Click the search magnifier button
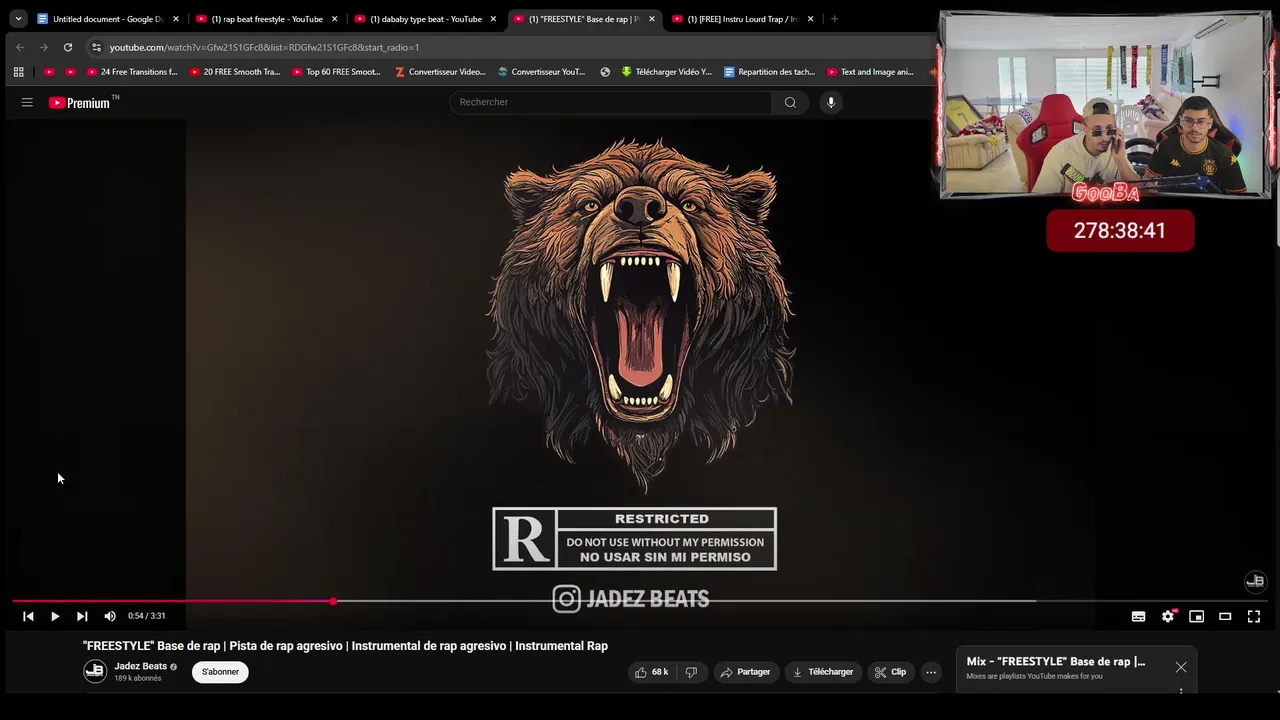The image size is (1280, 720). click(790, 102)
